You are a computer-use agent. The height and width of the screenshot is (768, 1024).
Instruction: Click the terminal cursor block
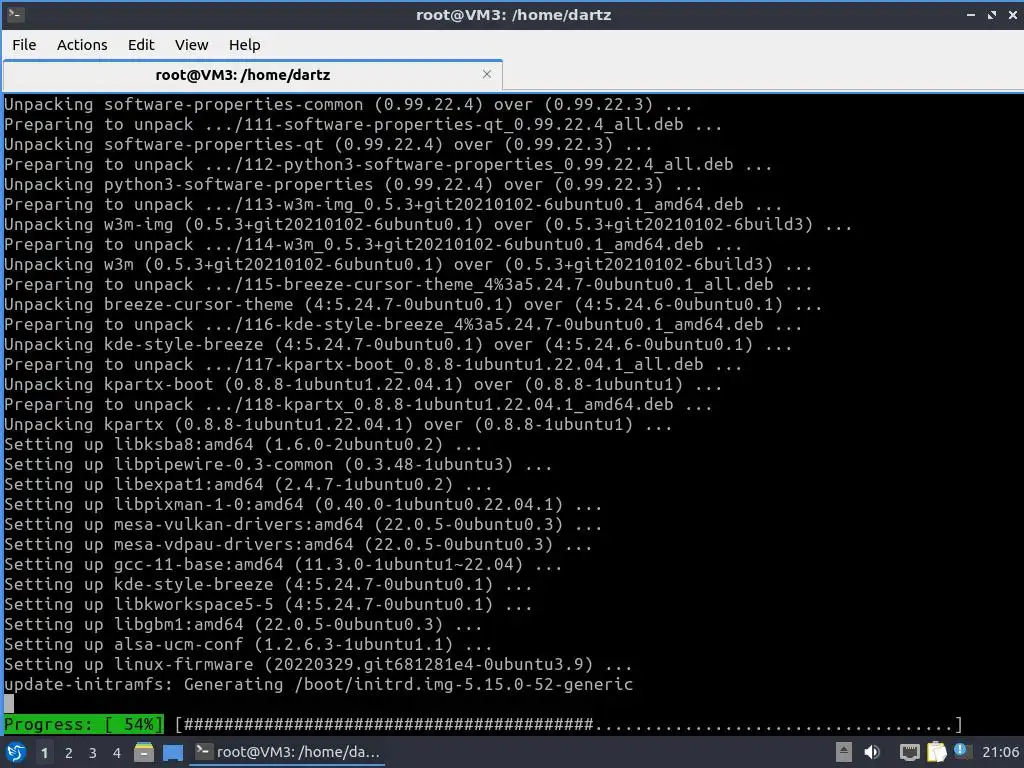(x=8, y=704)
